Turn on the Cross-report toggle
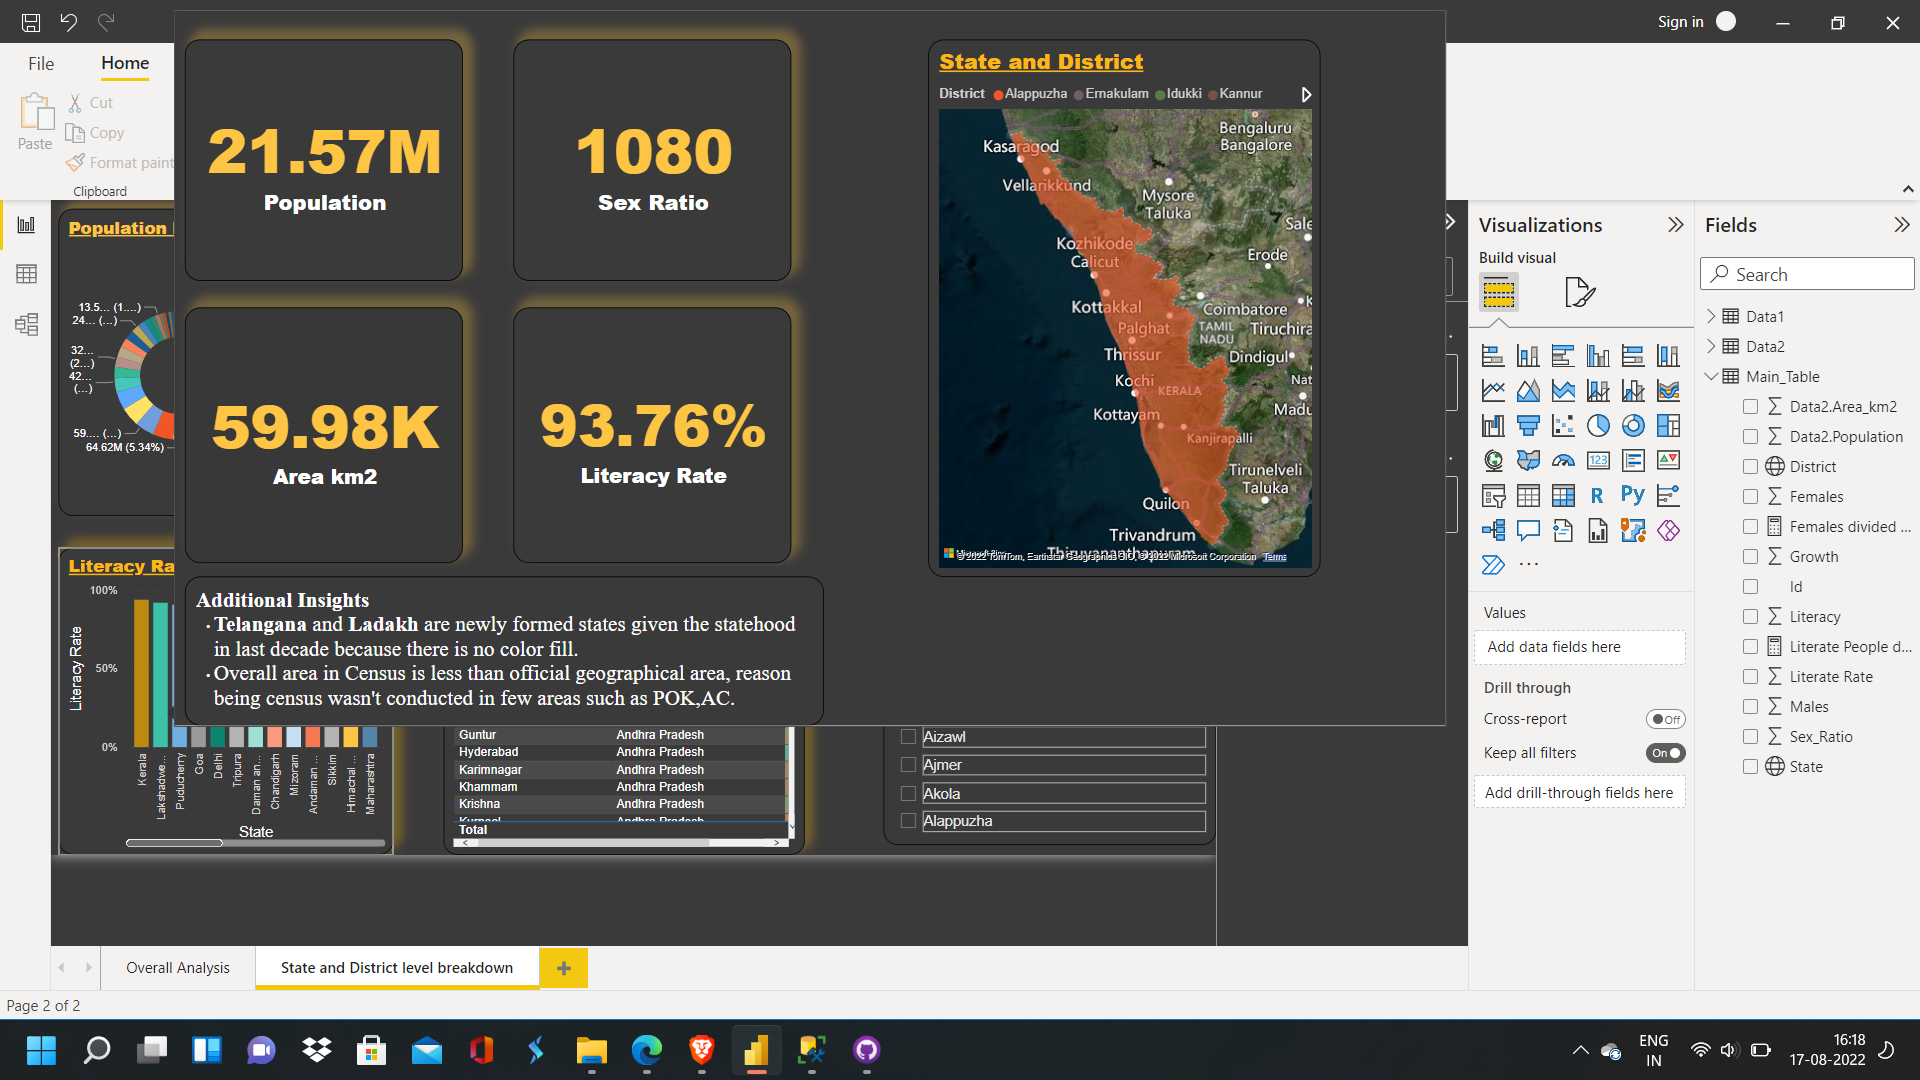Viewport: 1920px width, 1080px height. pyautogui.click(x=1666, y=719)
